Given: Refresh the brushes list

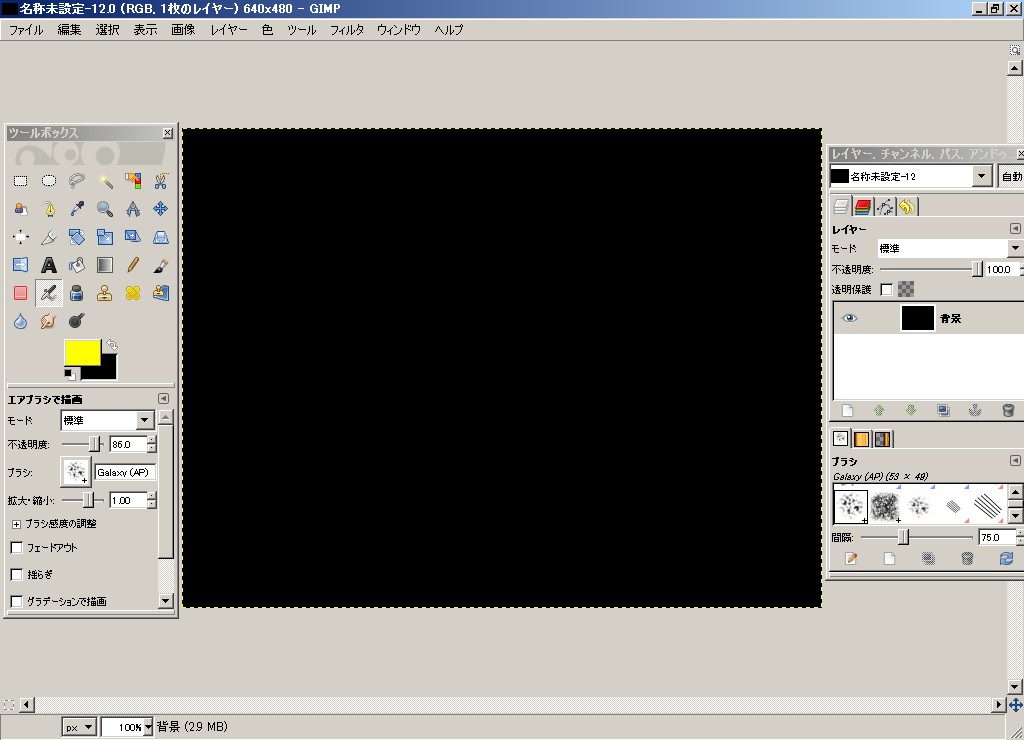Looking at the screenshot, I should (x=1006, y=558).
